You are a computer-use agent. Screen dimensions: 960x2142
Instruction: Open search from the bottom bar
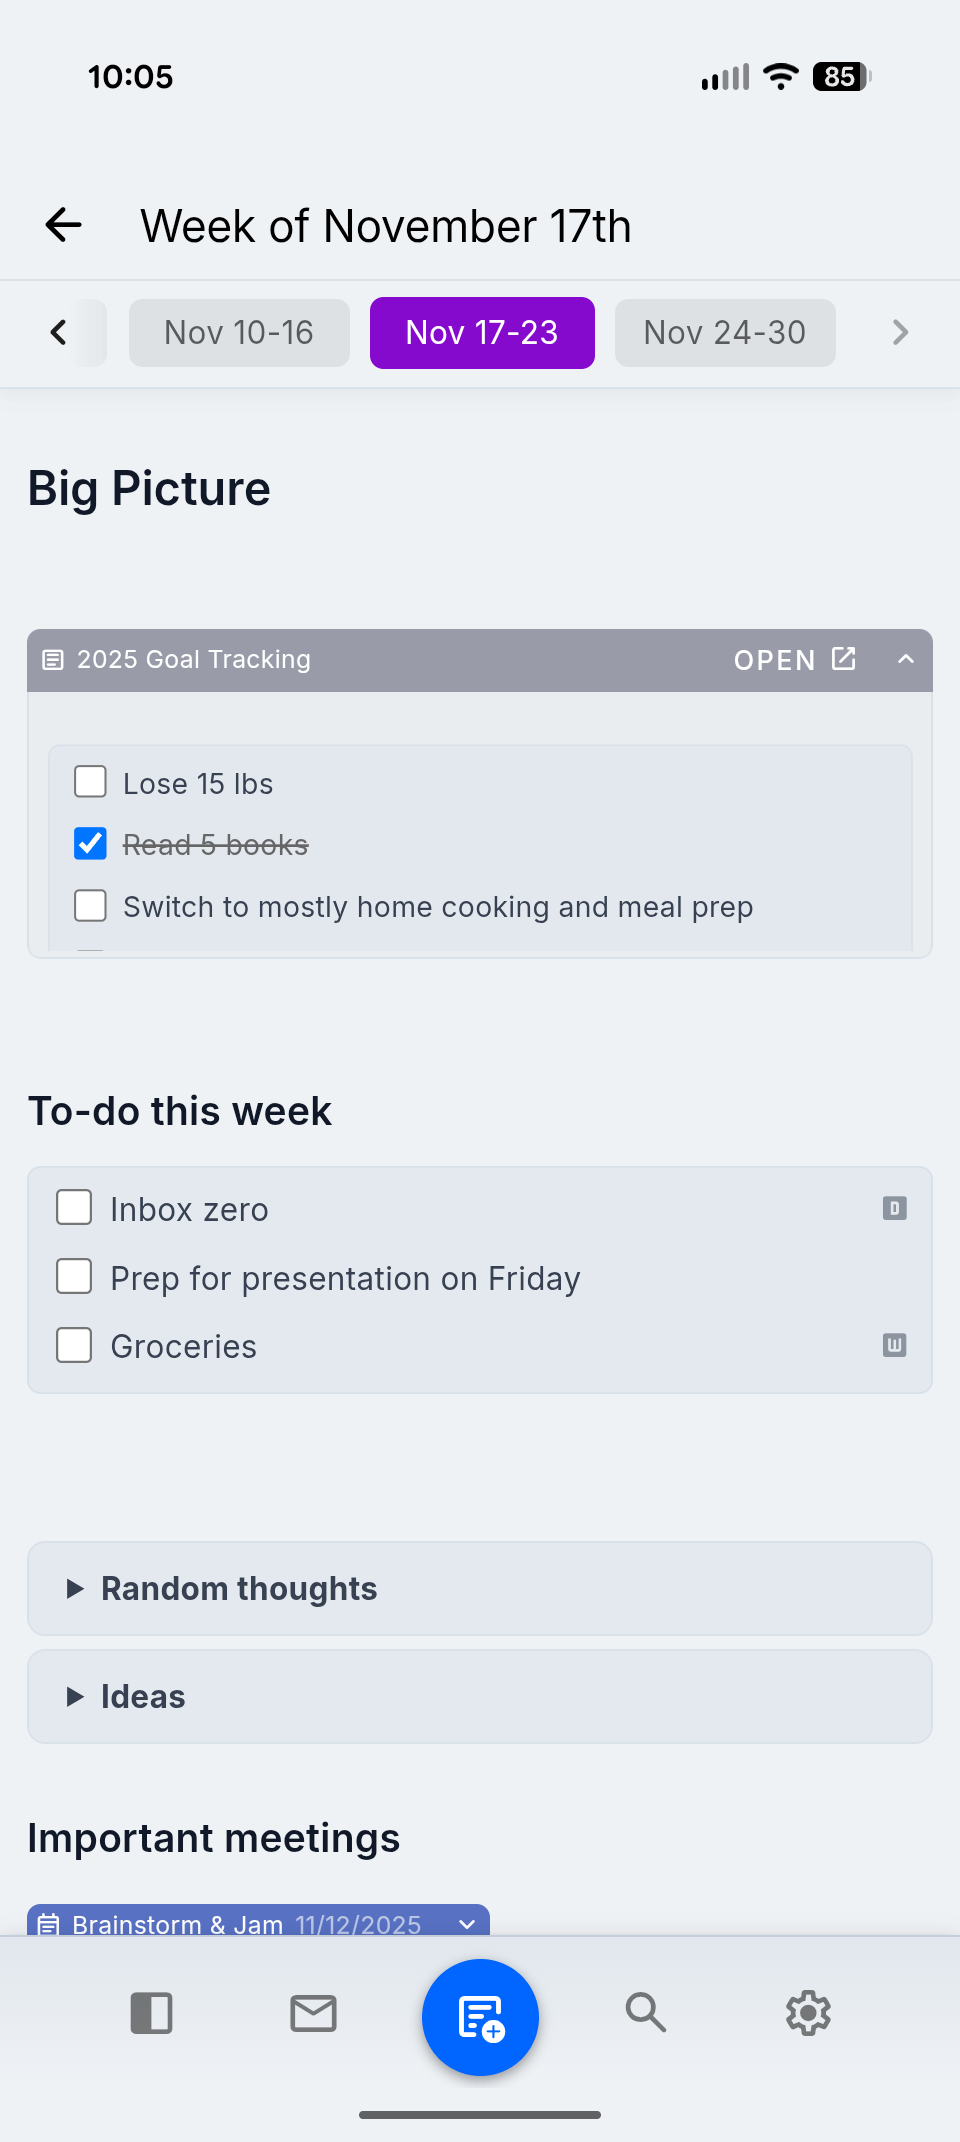coord(645,2014)
